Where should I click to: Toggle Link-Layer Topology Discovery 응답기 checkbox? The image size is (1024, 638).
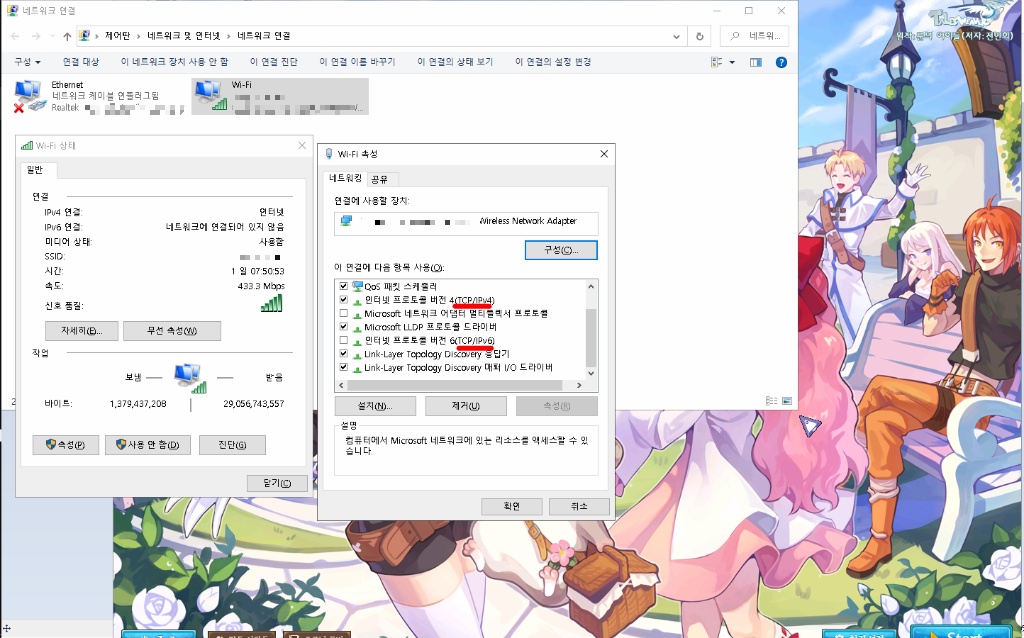coord(344,354)
